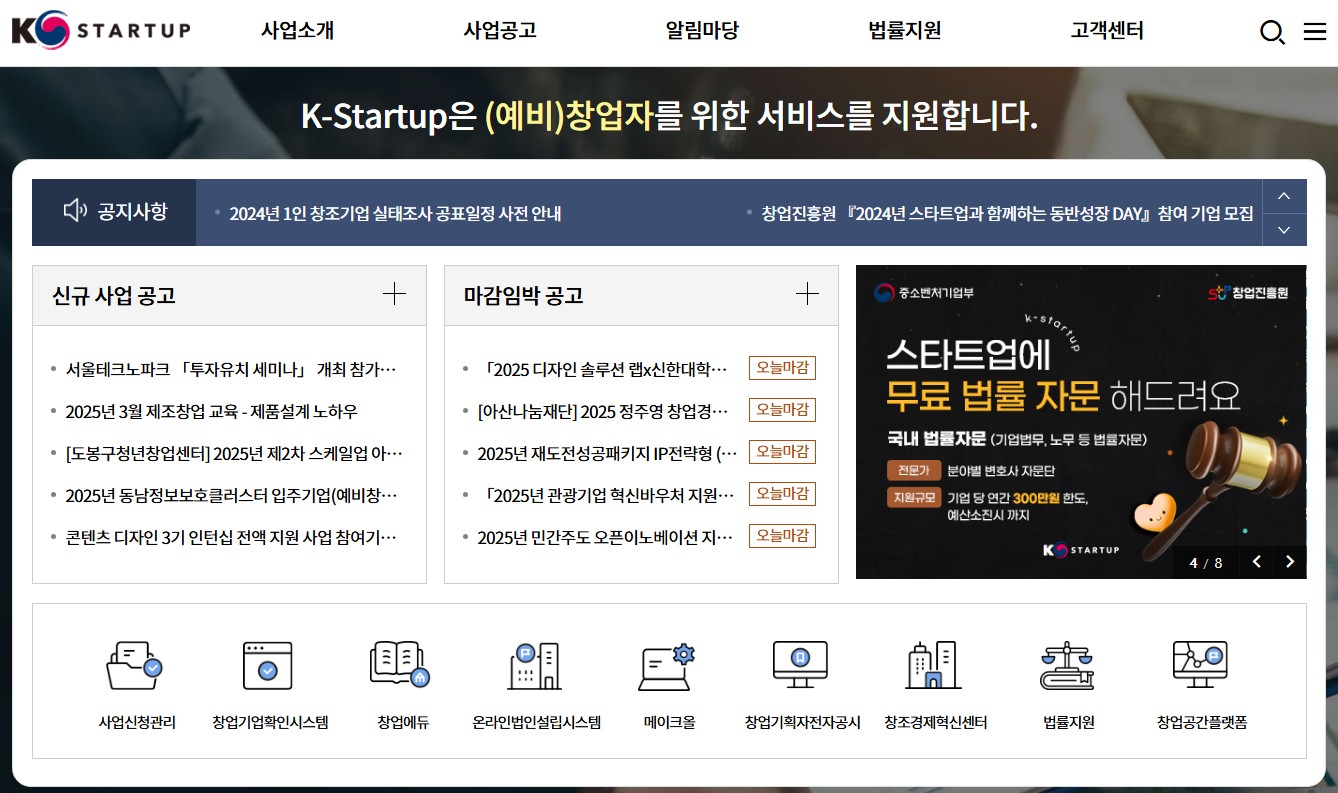Click the 공지사항 speaker icon
This screenshot has height=793, width=1338.
(75, 211)
